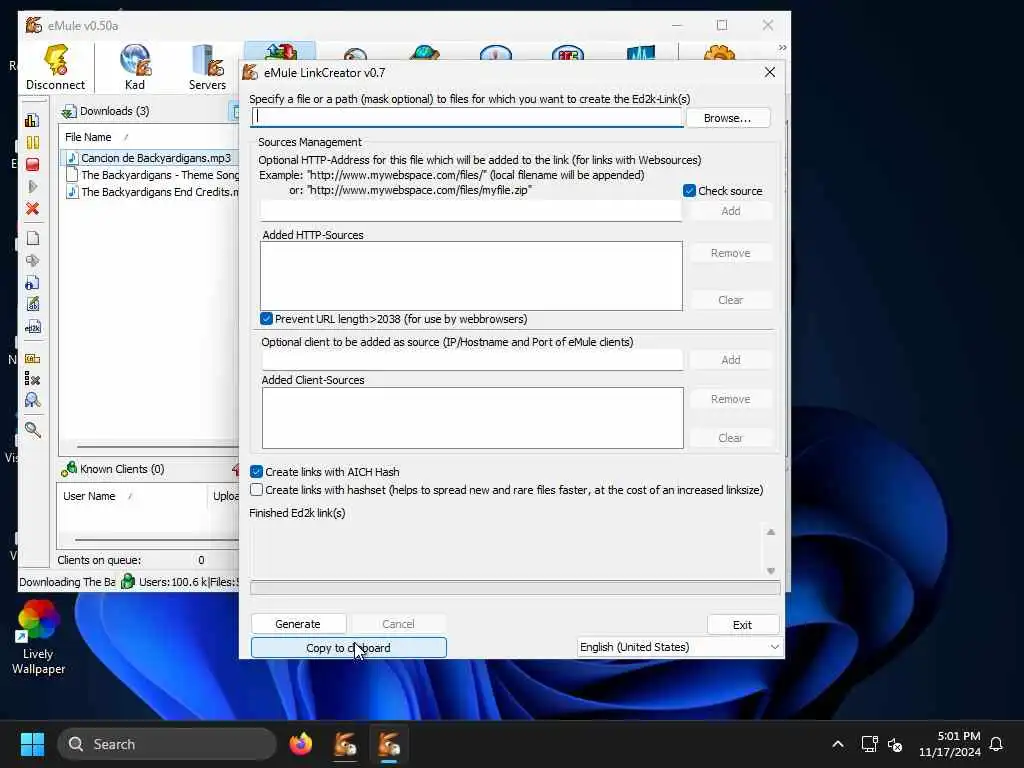This screenshot has width=1024, height=768.
Task: Click the magnifying glass search icon at sidebar bottom
Action: coord(32,429)
